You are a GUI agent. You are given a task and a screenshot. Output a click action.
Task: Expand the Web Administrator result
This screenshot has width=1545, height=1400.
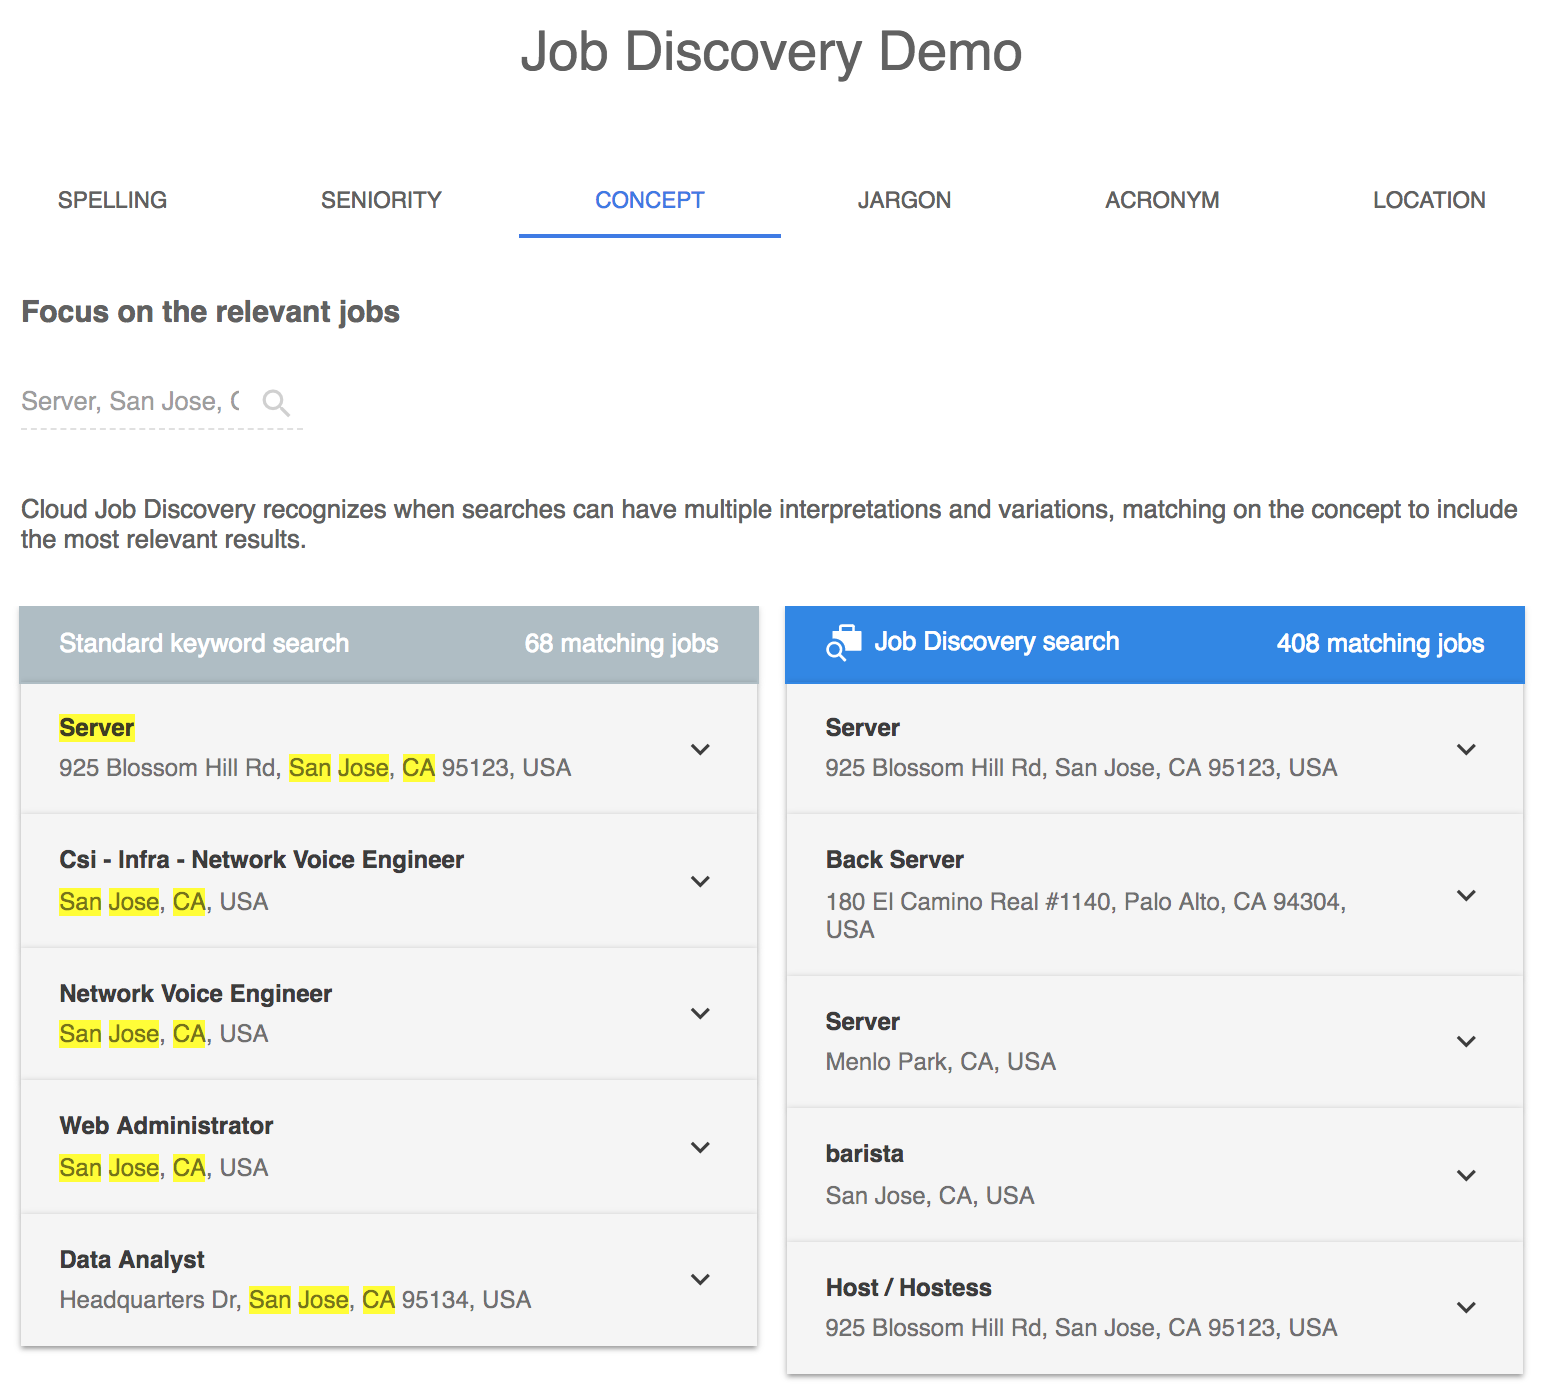point(700,1147)
